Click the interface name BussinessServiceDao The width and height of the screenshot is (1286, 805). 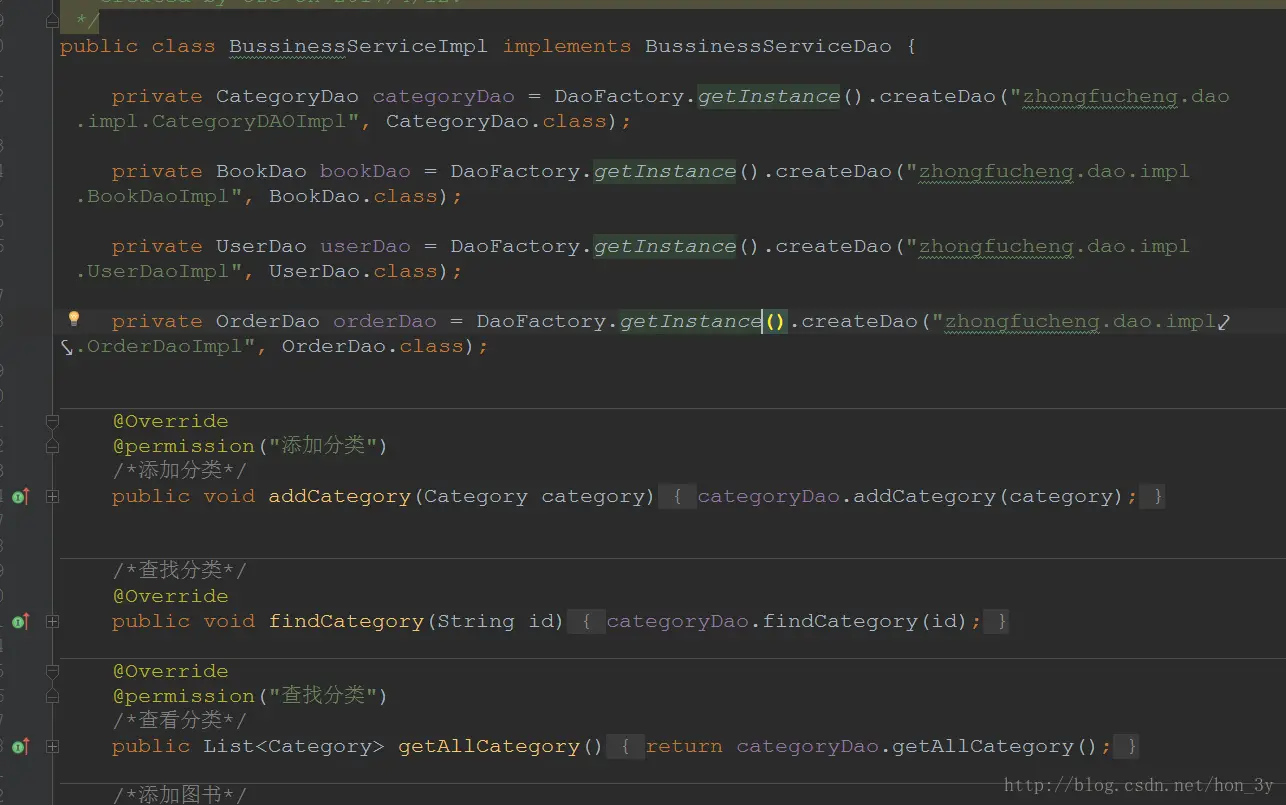coord(768,46)
